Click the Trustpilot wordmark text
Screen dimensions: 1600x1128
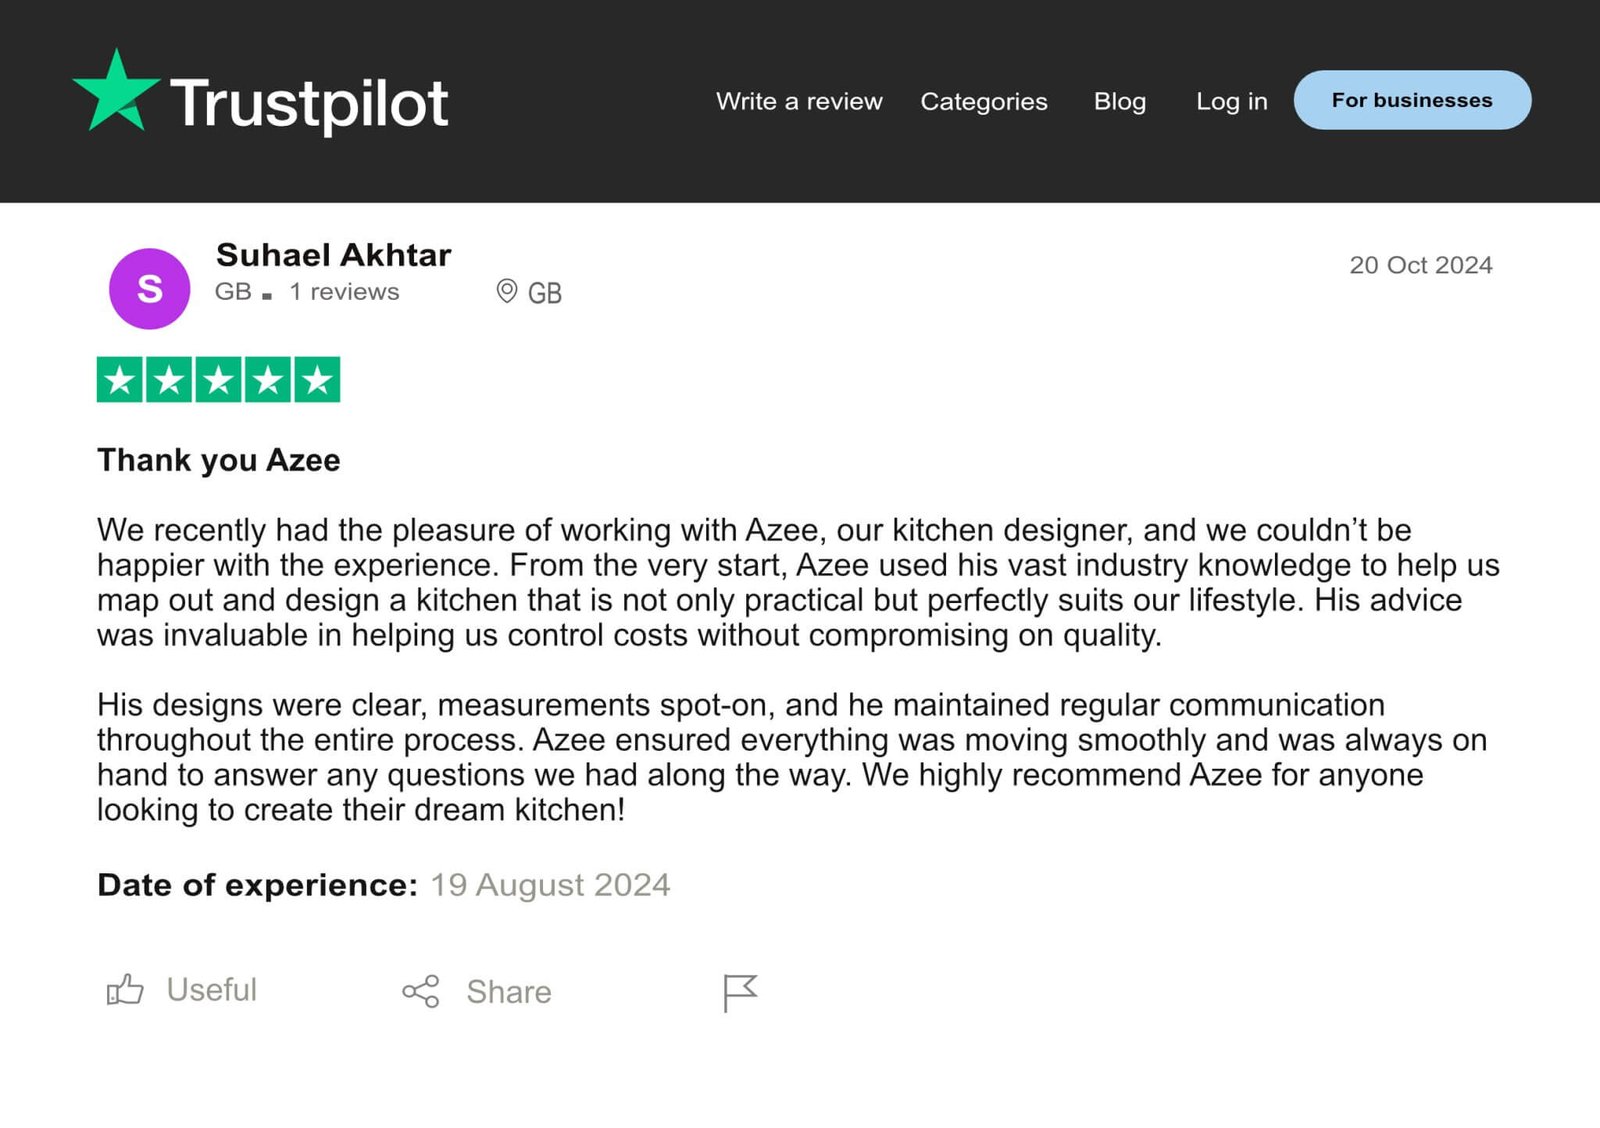coord(309,103)
